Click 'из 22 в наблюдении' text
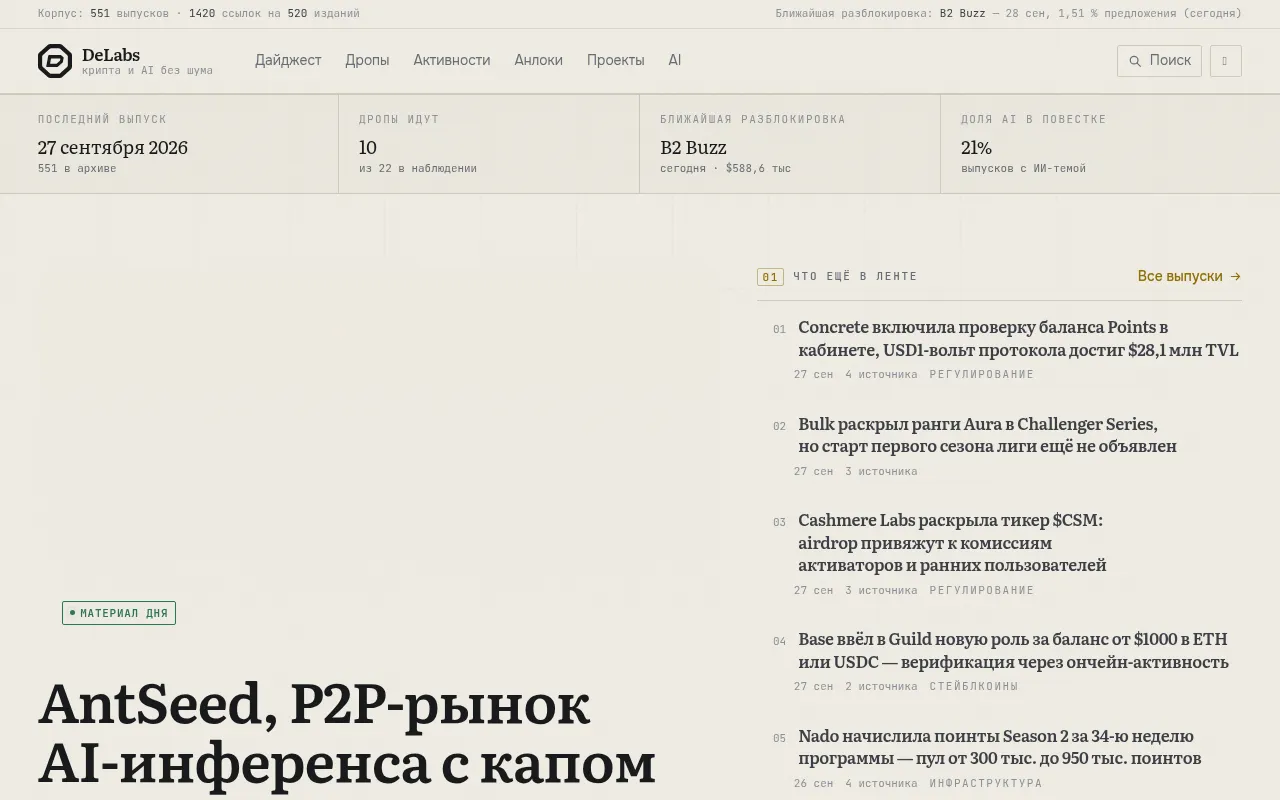The image size is (1280, 800). (418, 169)
